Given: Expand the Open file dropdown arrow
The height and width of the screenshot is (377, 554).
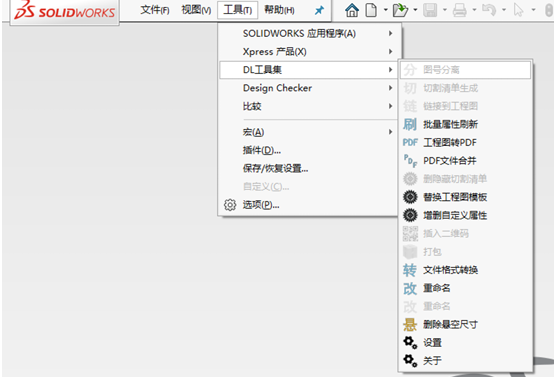Looking at the screenshot, I should (415, 10).
